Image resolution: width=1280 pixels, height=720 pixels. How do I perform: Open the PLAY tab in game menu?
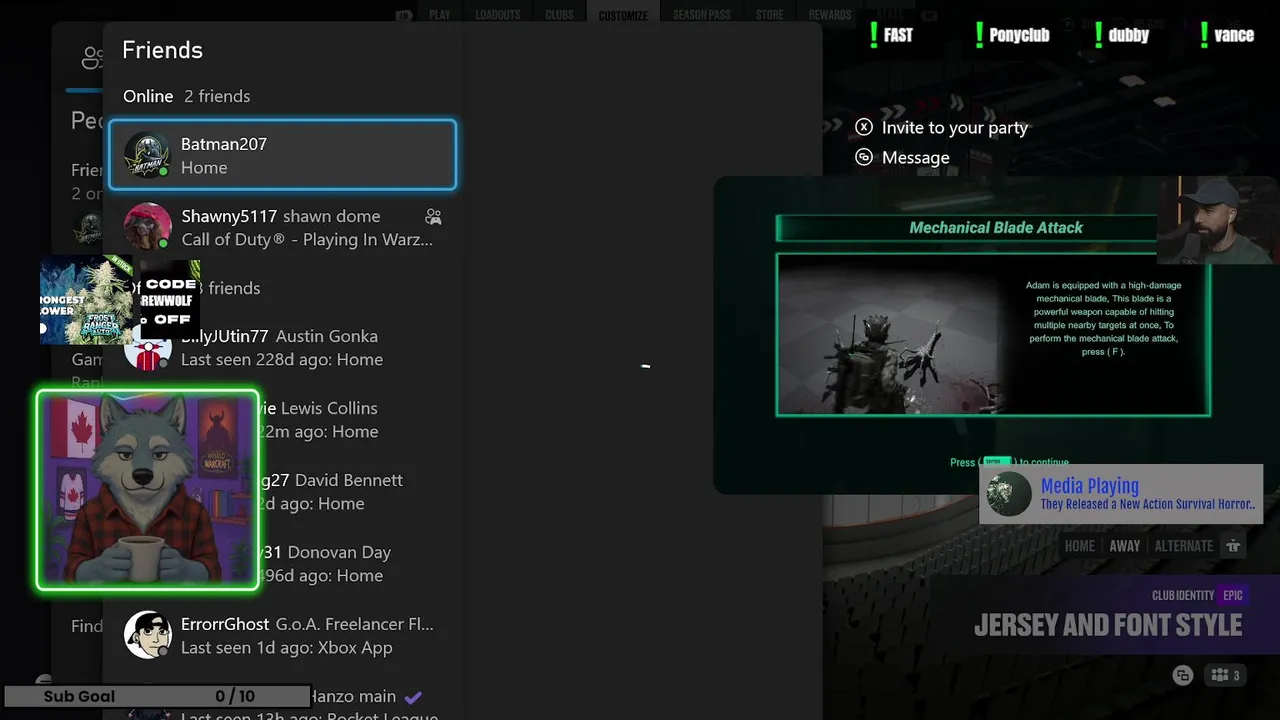pos(439,15)
